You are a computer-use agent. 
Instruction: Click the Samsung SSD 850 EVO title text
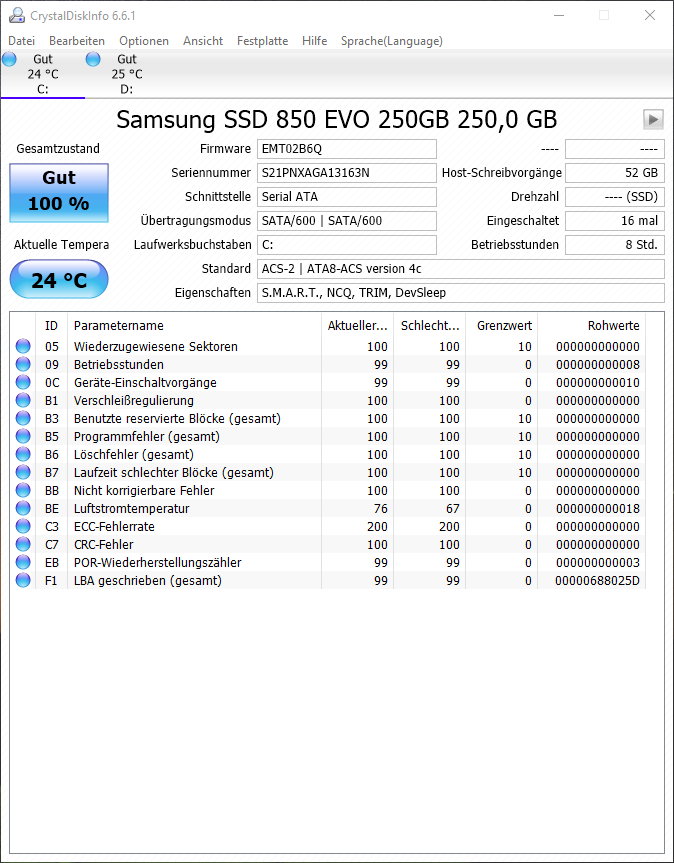click(x=337, y=119)
